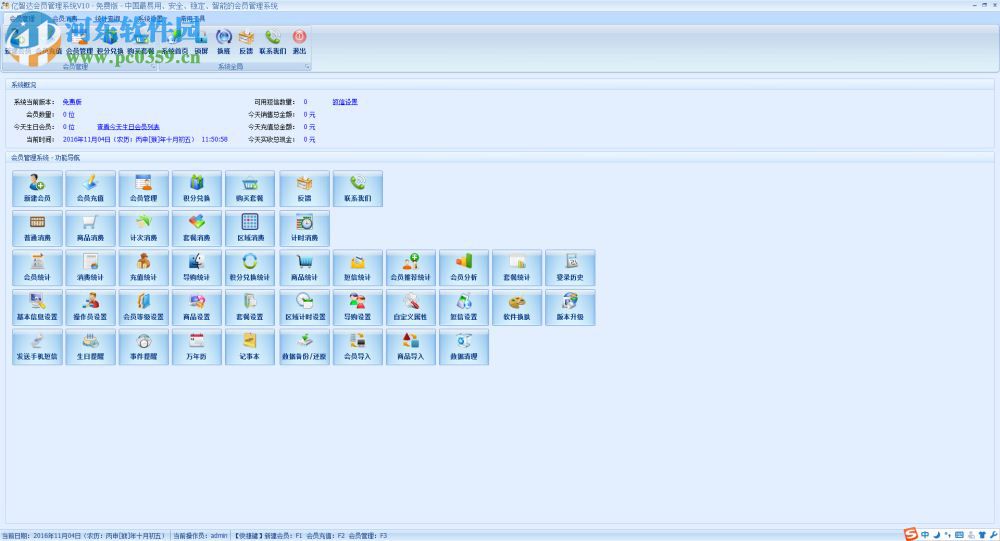Screen dimensions: 1000x541
Task: Open the 短信设置 tile in navigation grid
Action: pos(464,307)
